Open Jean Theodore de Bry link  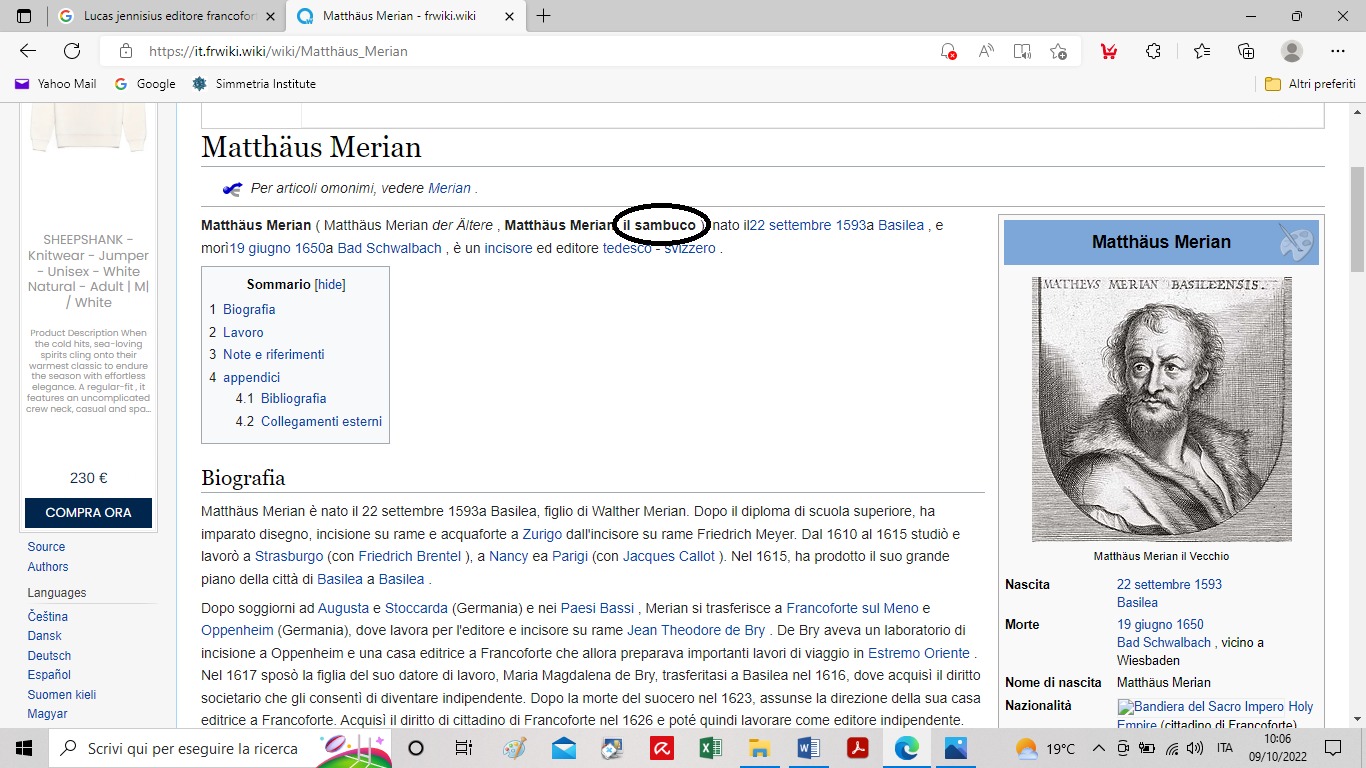pos(696,630)
